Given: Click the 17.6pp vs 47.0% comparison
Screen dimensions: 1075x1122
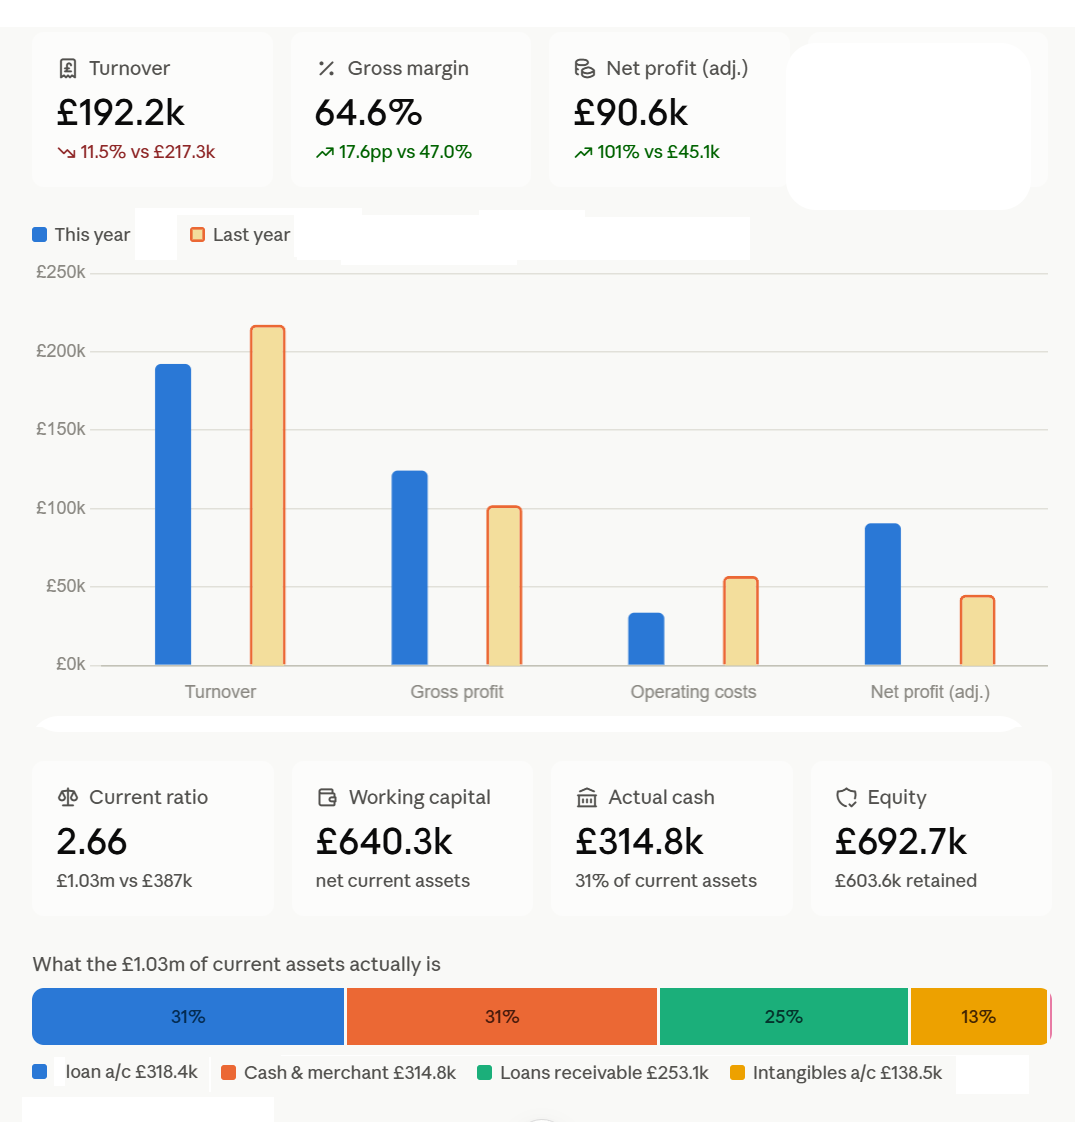Looking at the screenshot, I should pyautogui.click(x=405, y=152).
